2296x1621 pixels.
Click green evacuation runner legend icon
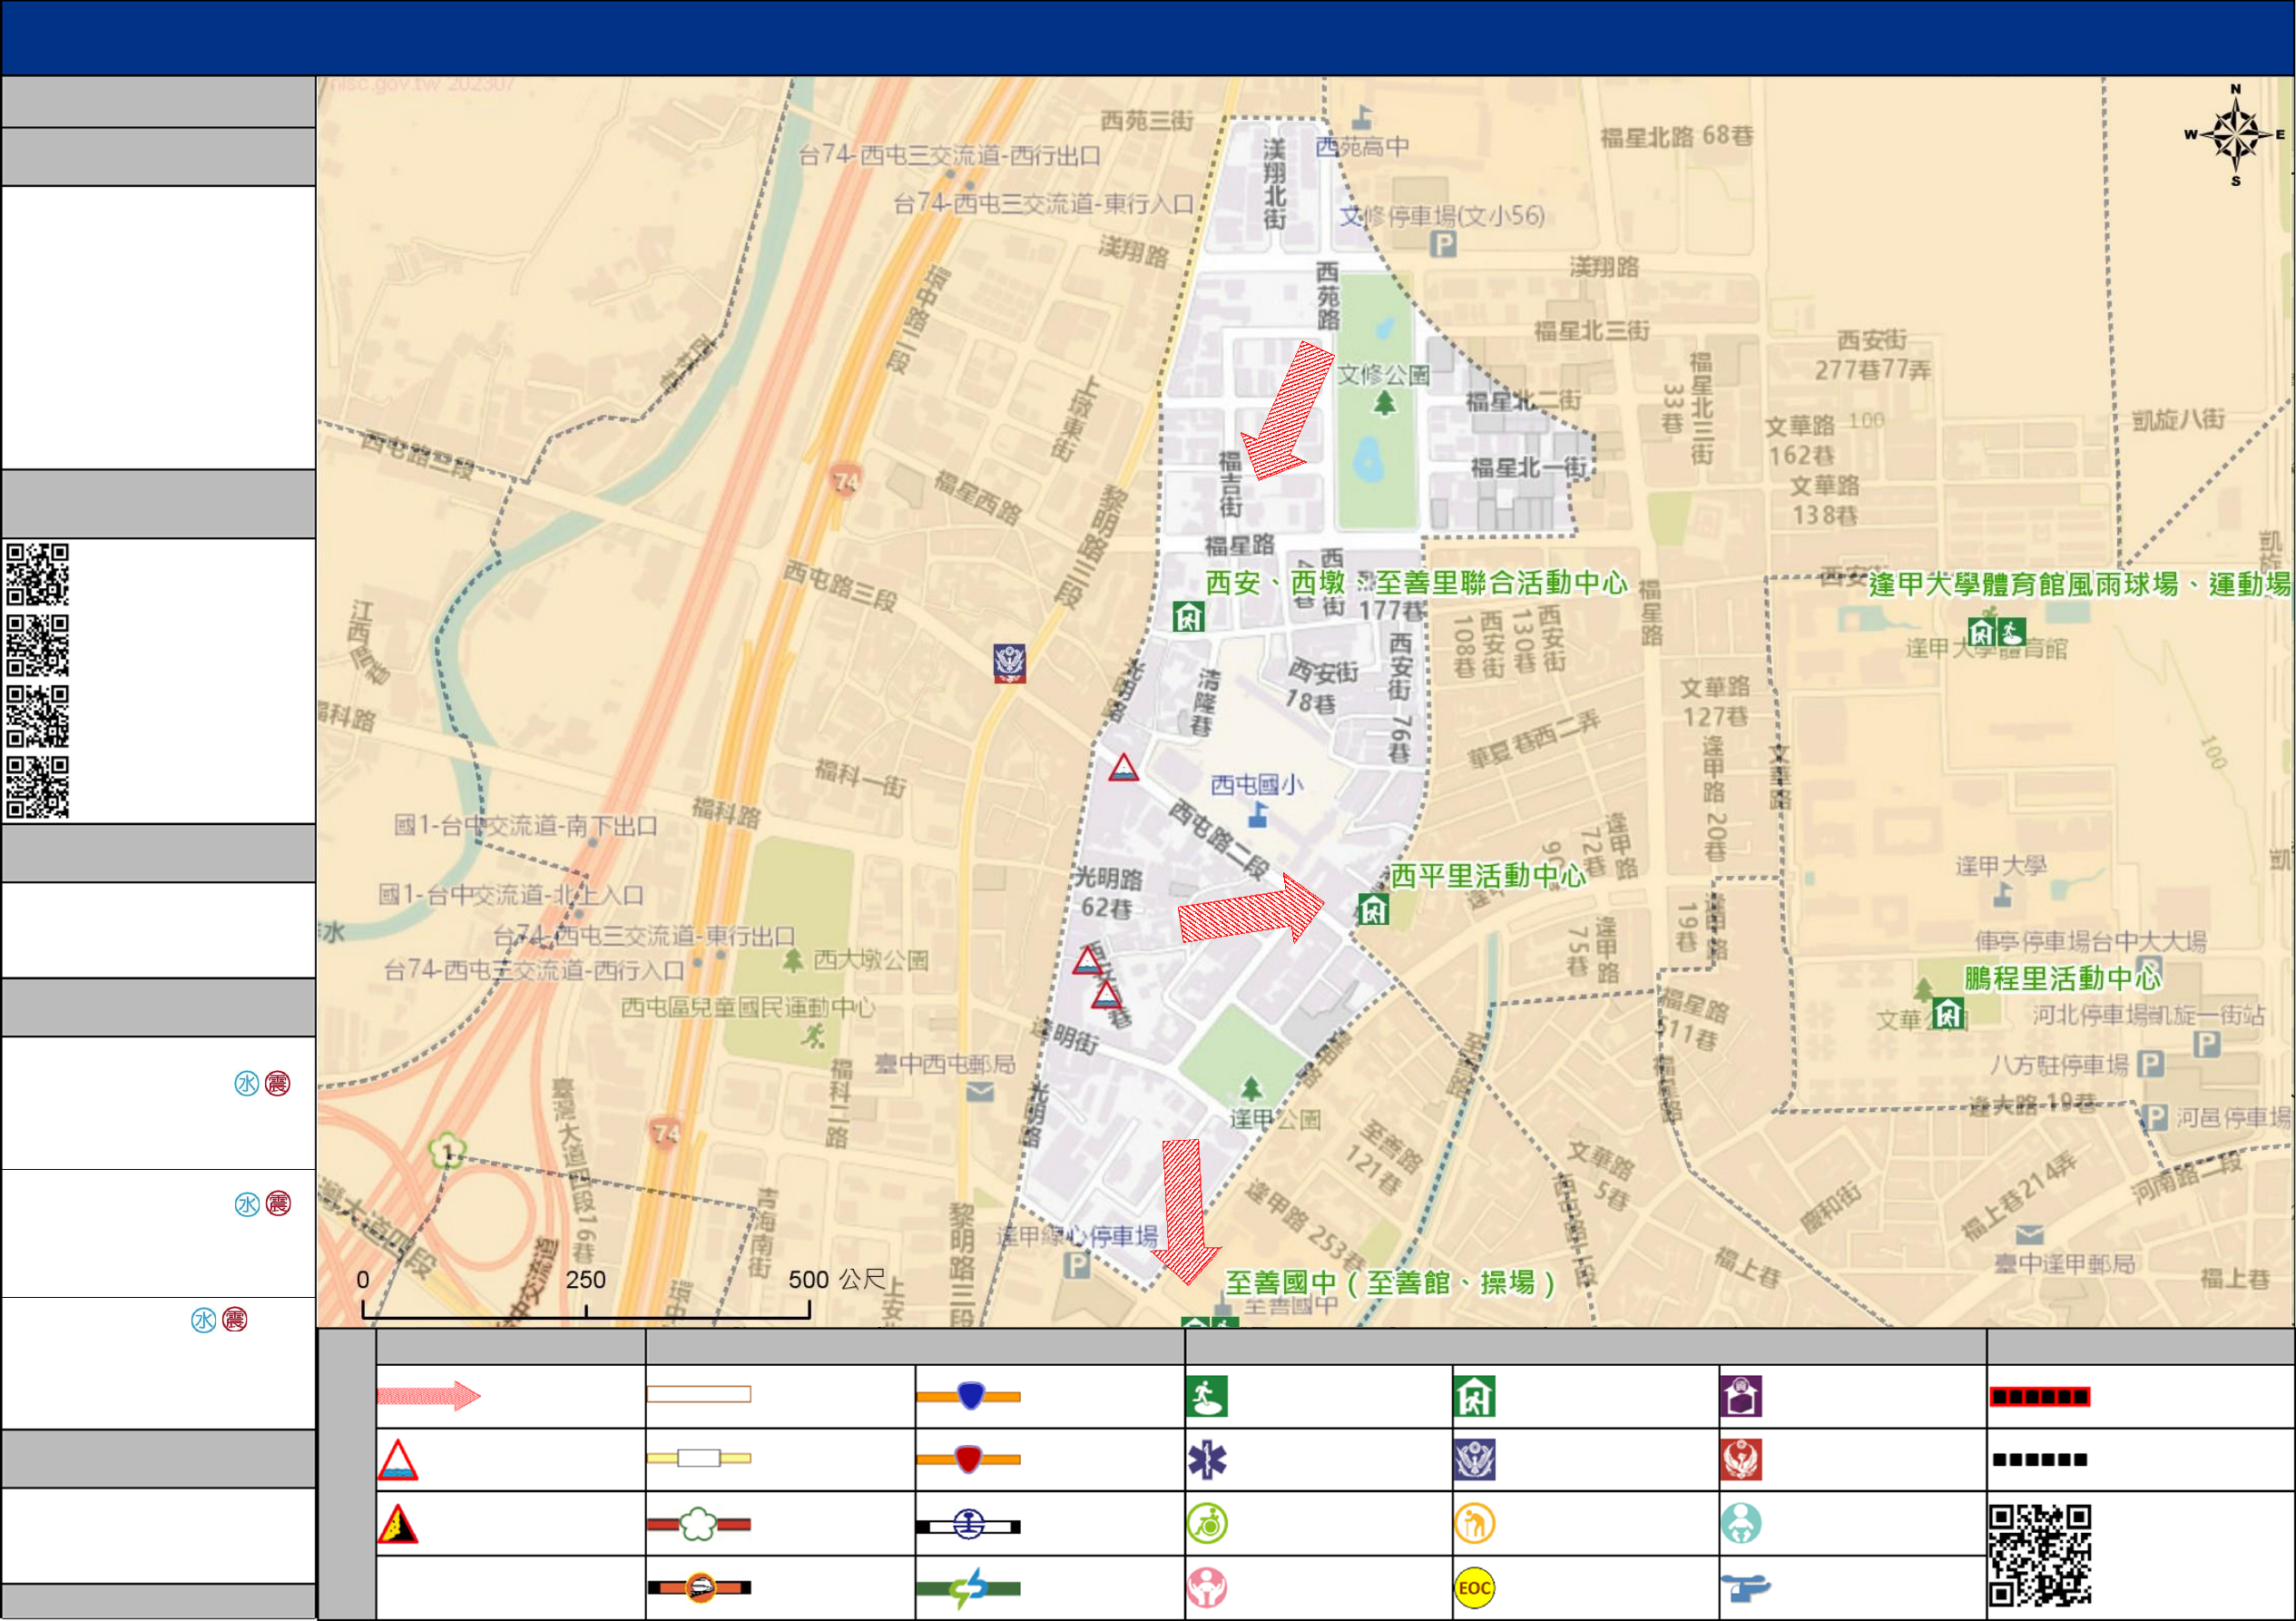[1207, 1396]
